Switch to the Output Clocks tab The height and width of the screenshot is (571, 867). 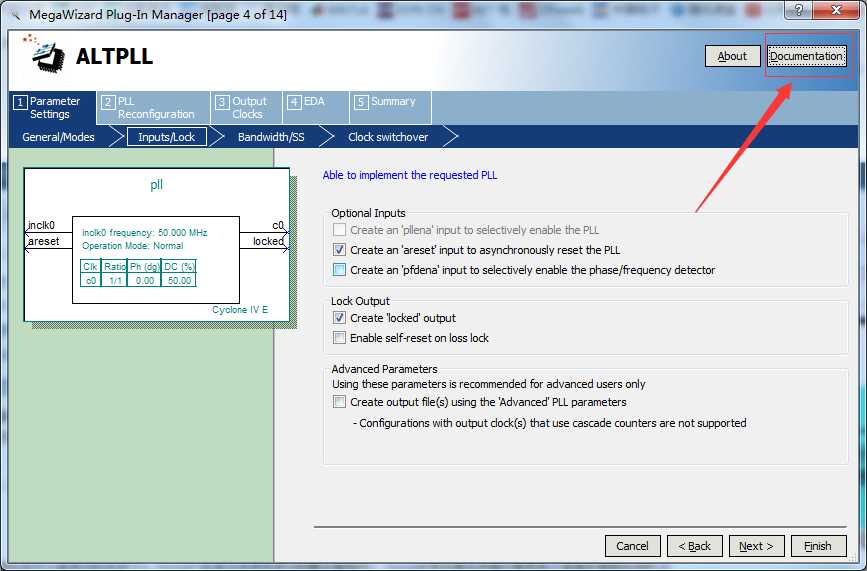pyautogui.click(x=247, y=108)
